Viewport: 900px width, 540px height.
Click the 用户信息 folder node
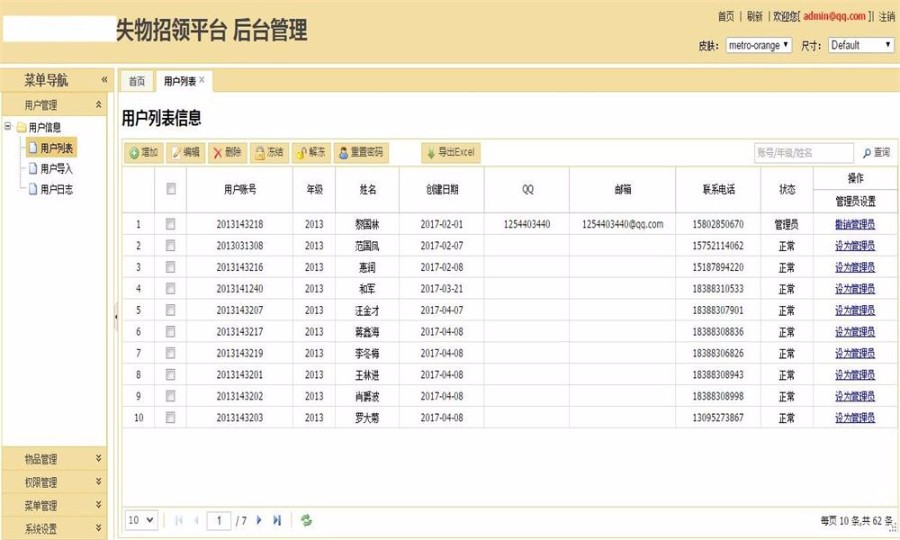pos(44,127)
